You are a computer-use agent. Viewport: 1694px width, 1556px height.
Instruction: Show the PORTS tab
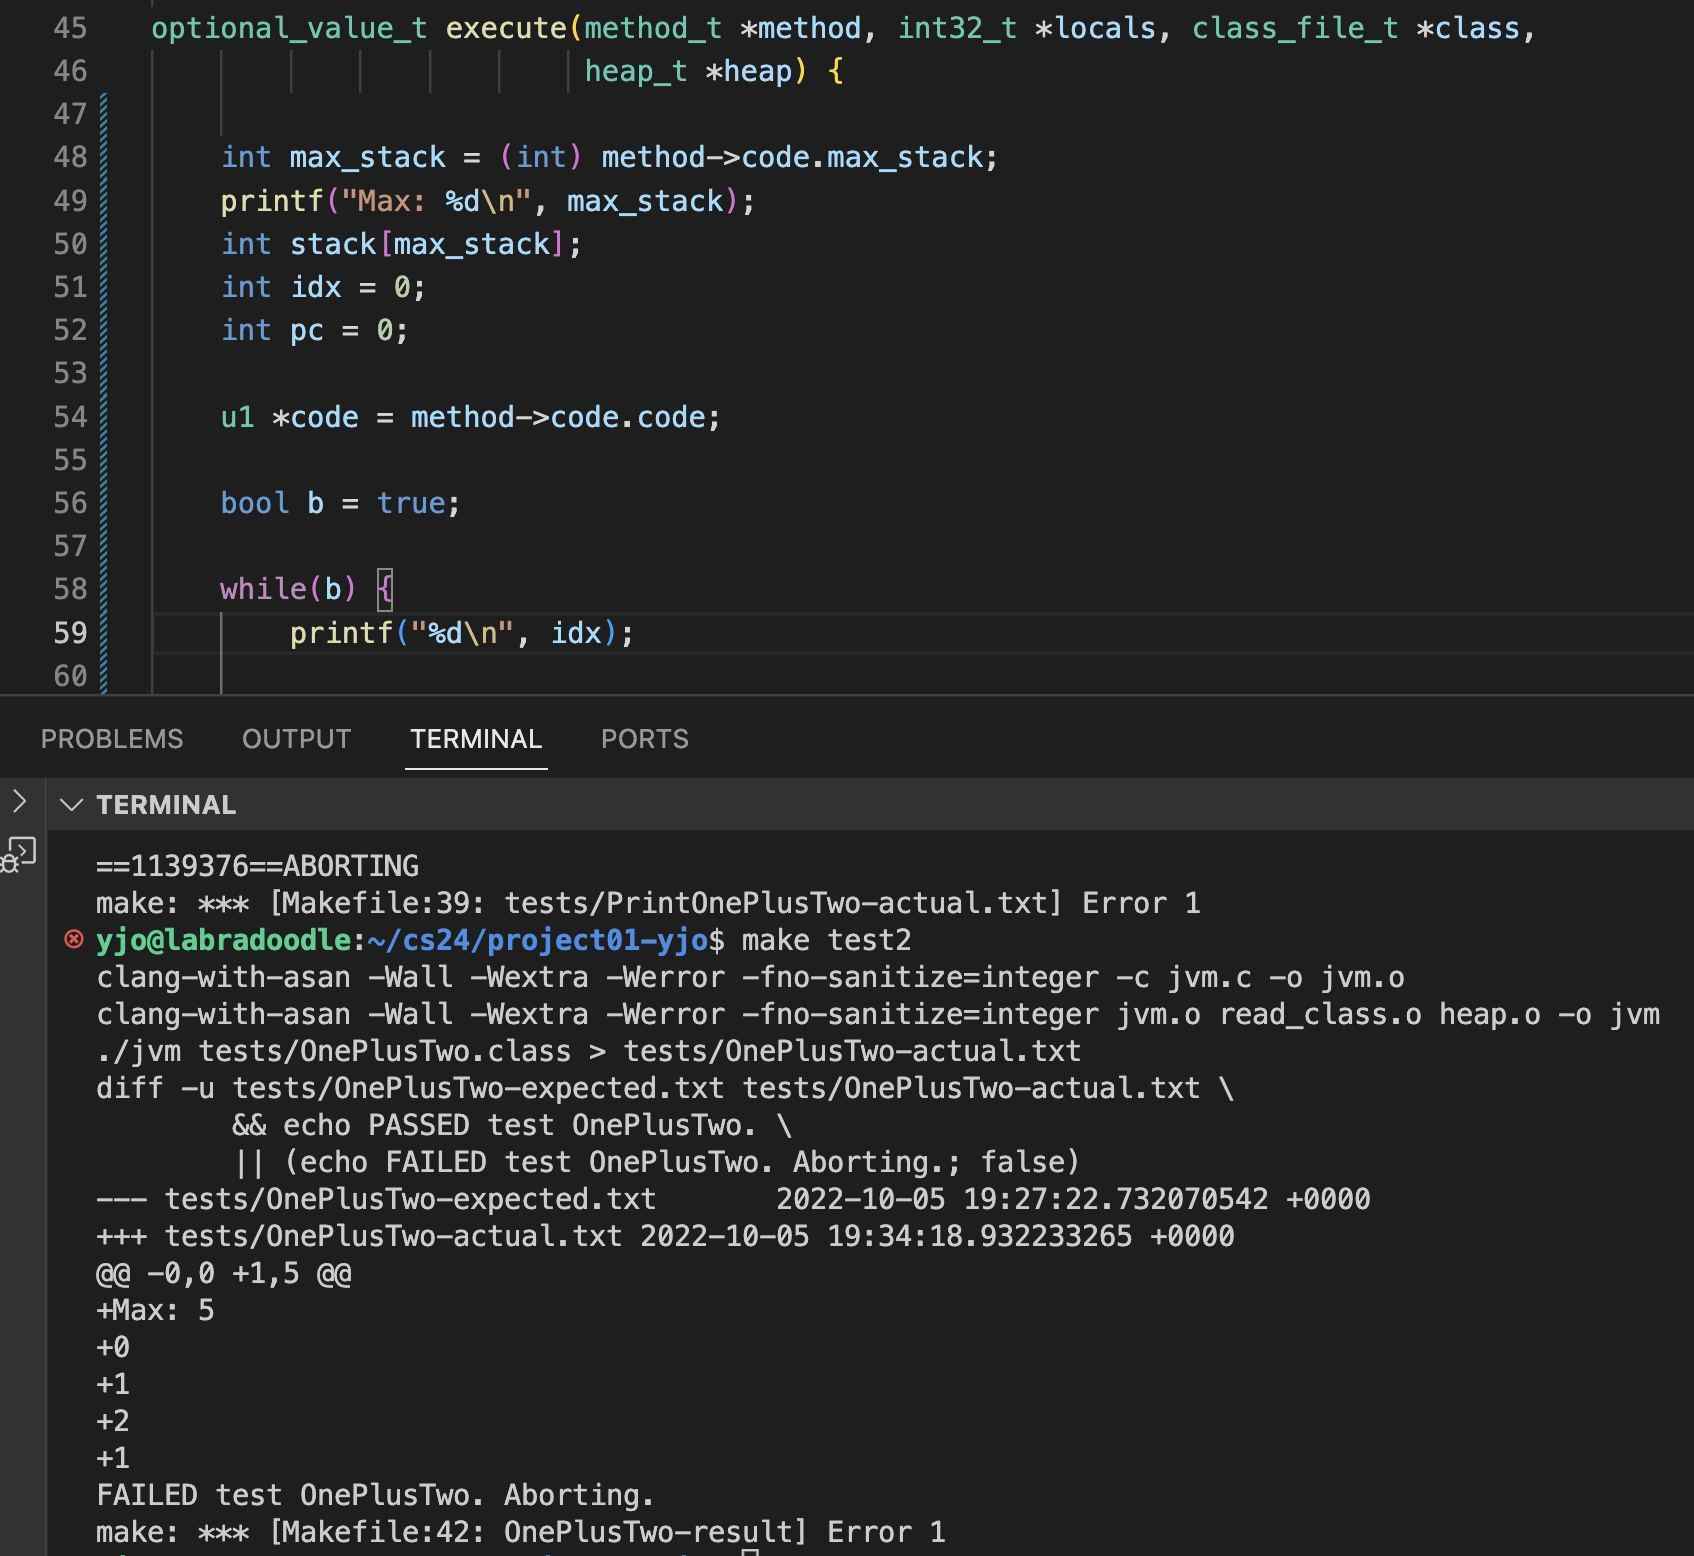644,739
